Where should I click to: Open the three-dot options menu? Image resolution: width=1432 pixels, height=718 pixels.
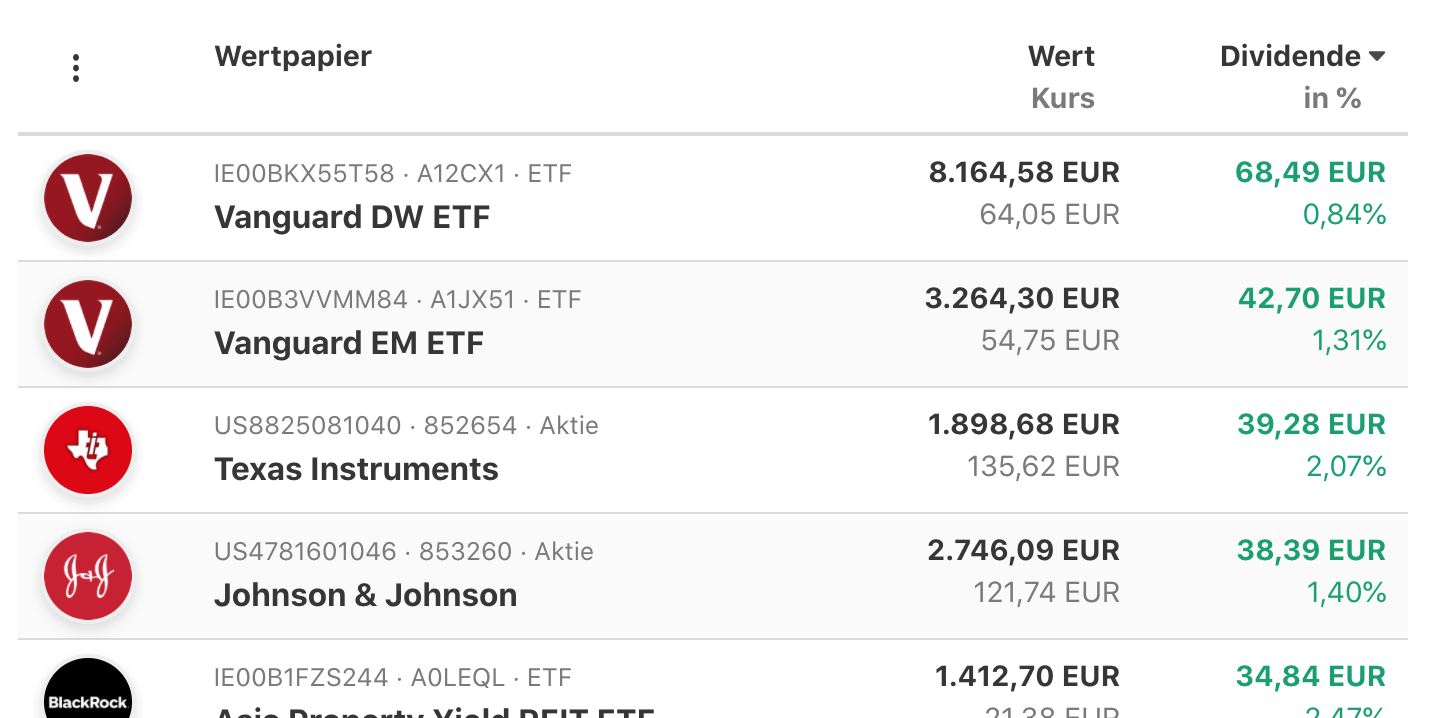pyautogui.click(x=76, y=68)
